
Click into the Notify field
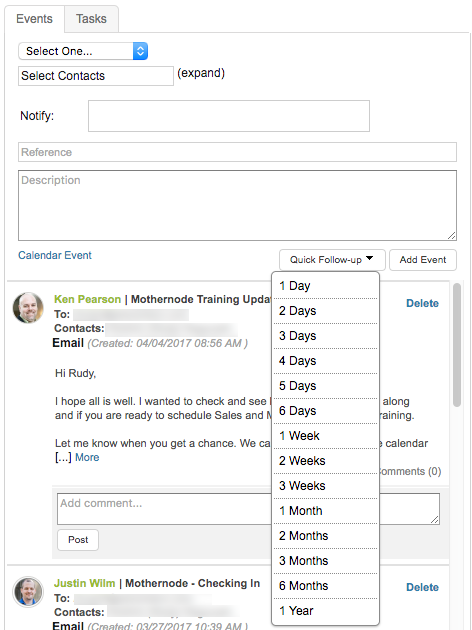click(229, 116)
